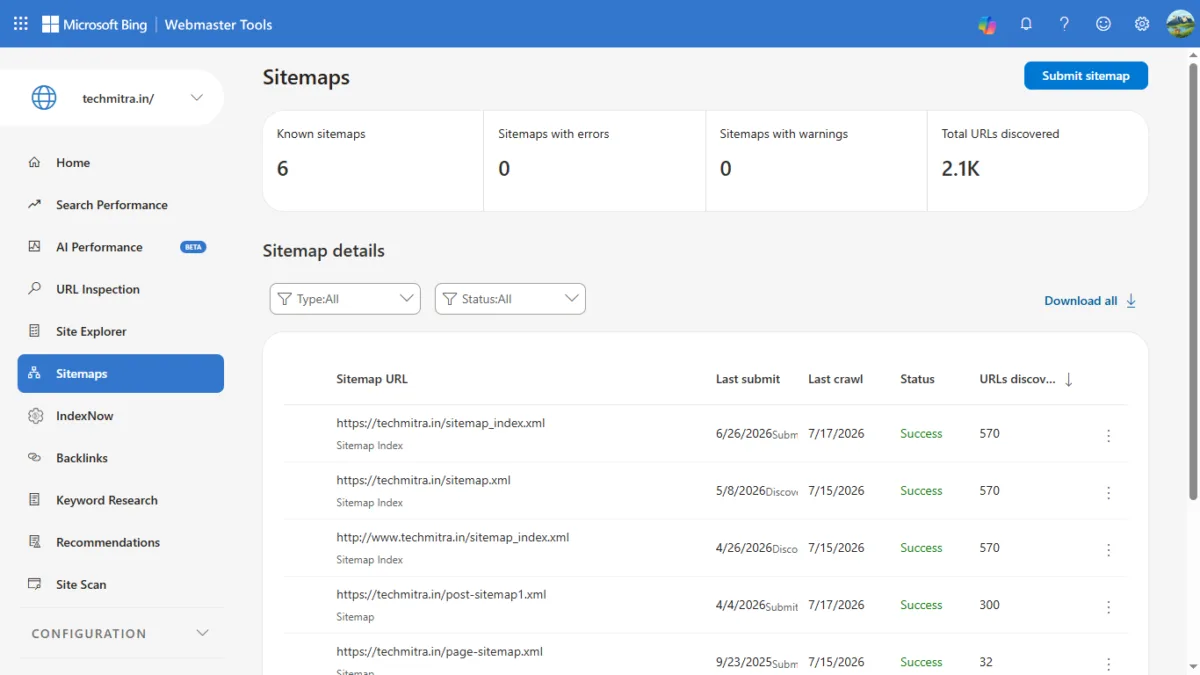The image size is (1200, 675).
Task: Open the feedback smiley icon
Action: coord(1104,24)
